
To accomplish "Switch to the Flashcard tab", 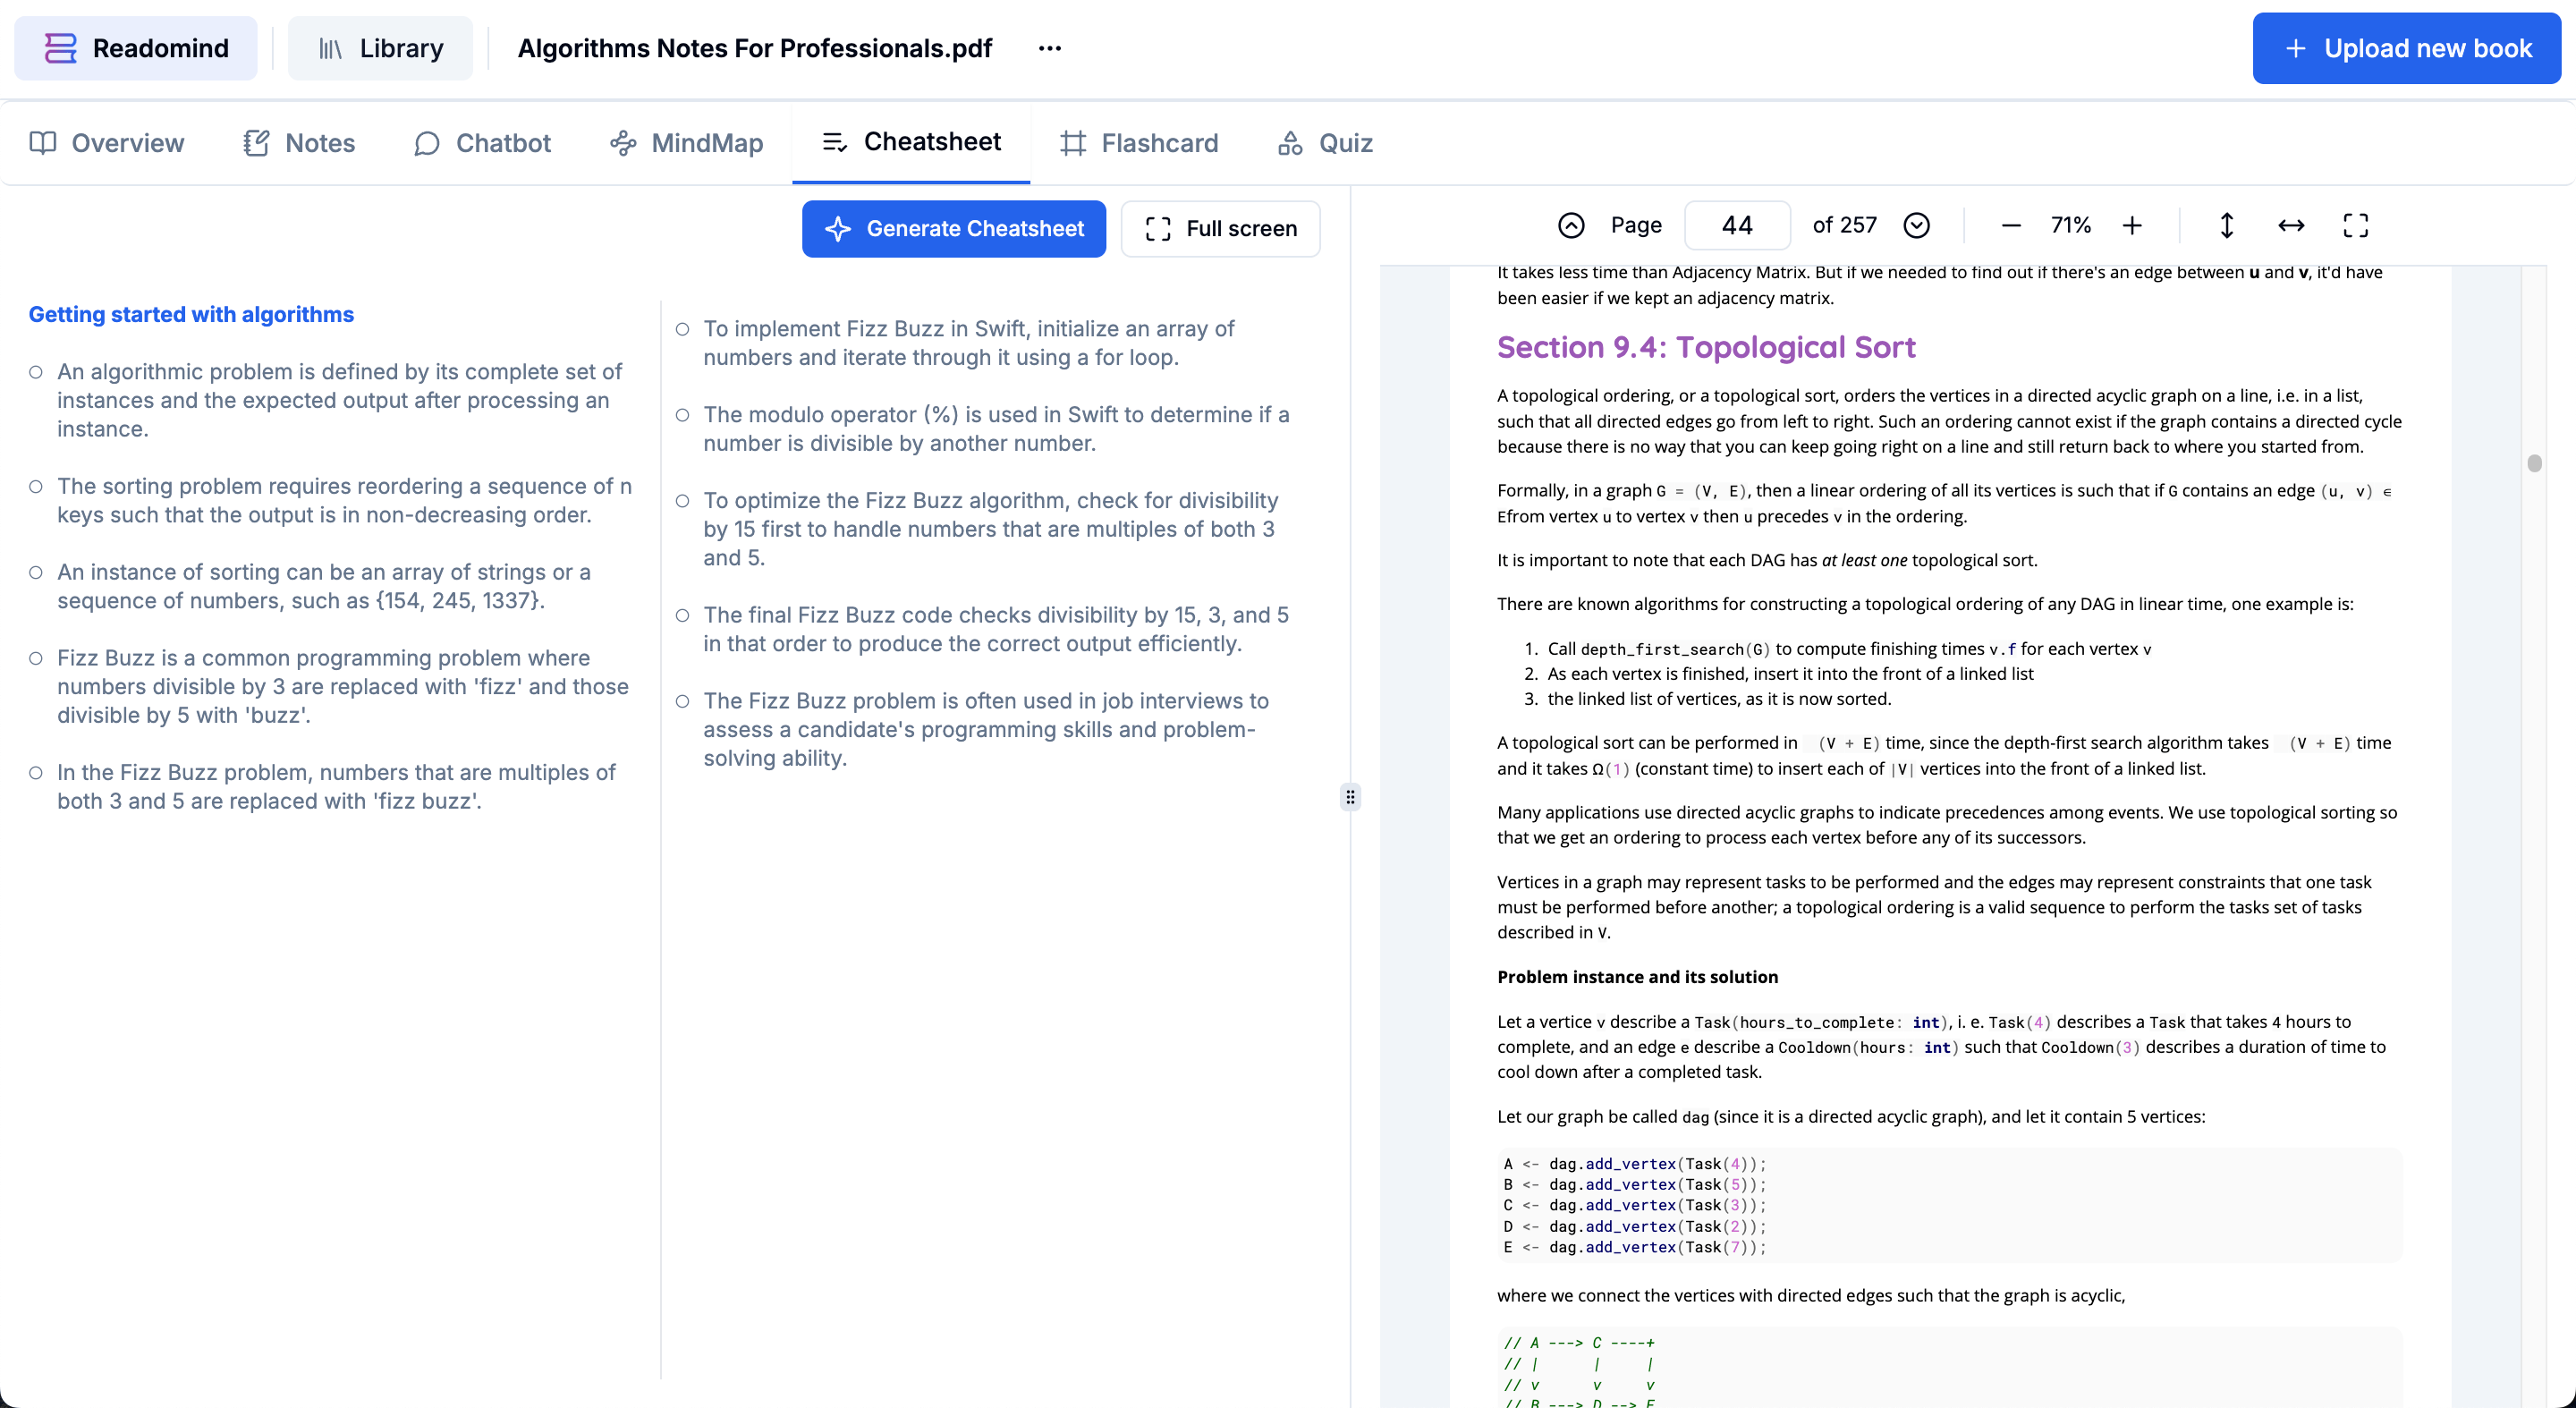I will [x=1139, y=143].
